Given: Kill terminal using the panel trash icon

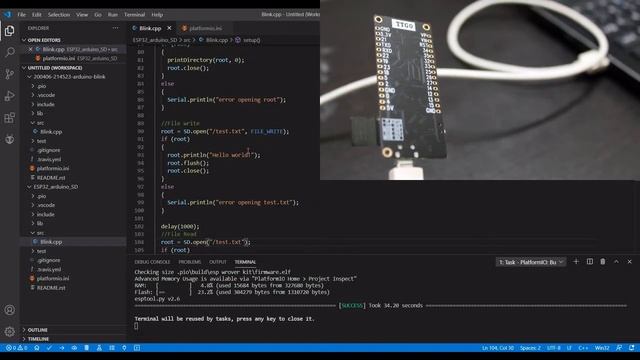Looking at the screenshot, I should (603, 262).
